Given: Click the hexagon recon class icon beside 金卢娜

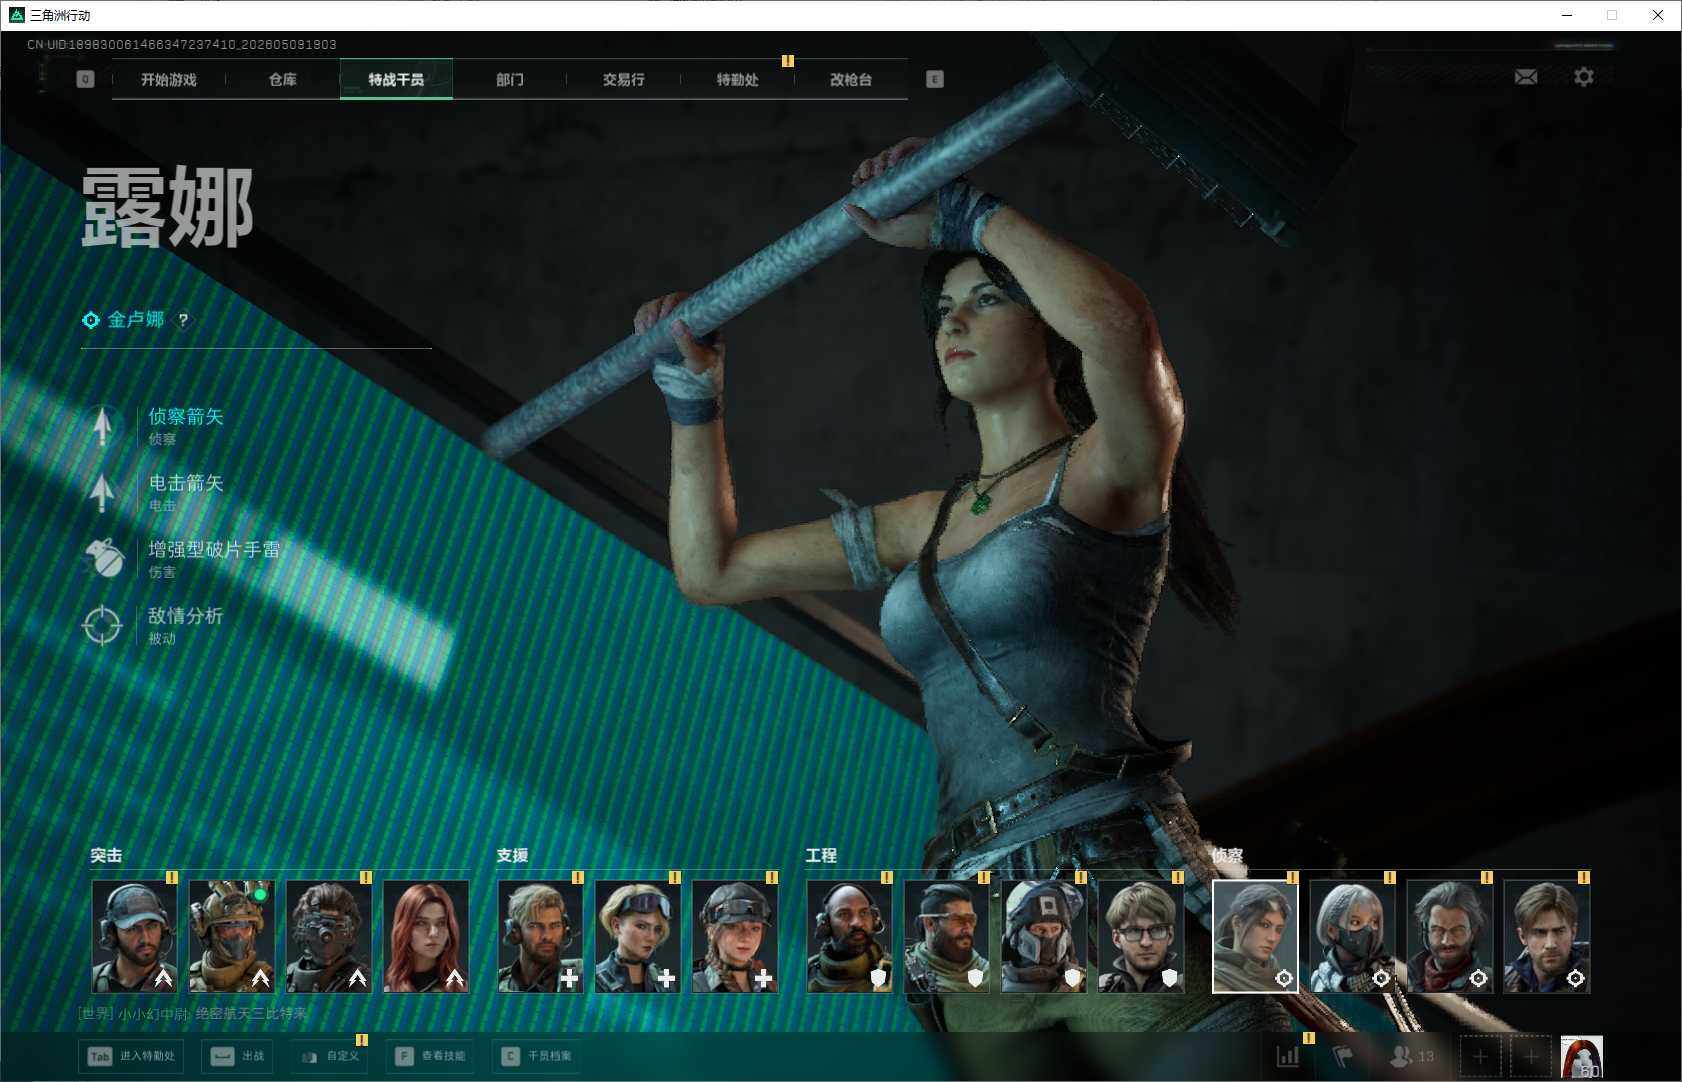Looking at the screenshot, I should click(91, 320).
